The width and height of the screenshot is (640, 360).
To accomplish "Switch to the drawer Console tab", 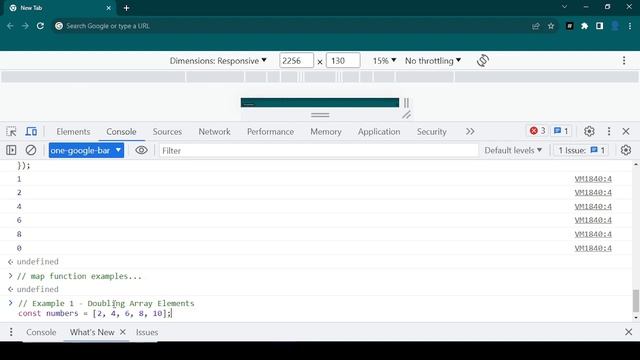I will pos(41,332).
